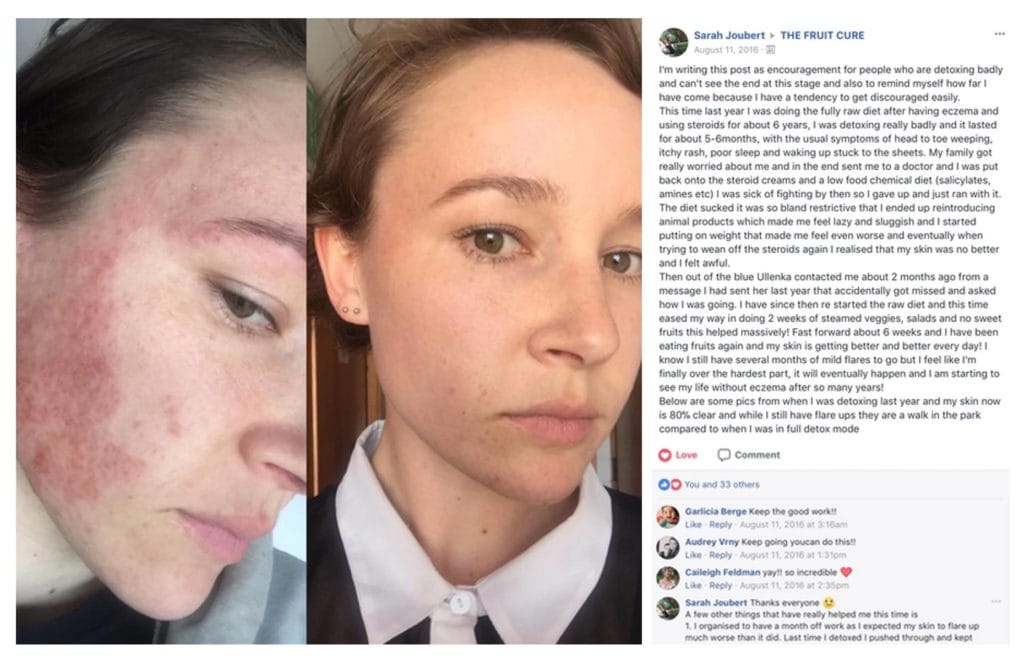Open Sarah Joubert name link in header
The width and height of the screenshot is (1024, 661).
[x=729, y=35]
